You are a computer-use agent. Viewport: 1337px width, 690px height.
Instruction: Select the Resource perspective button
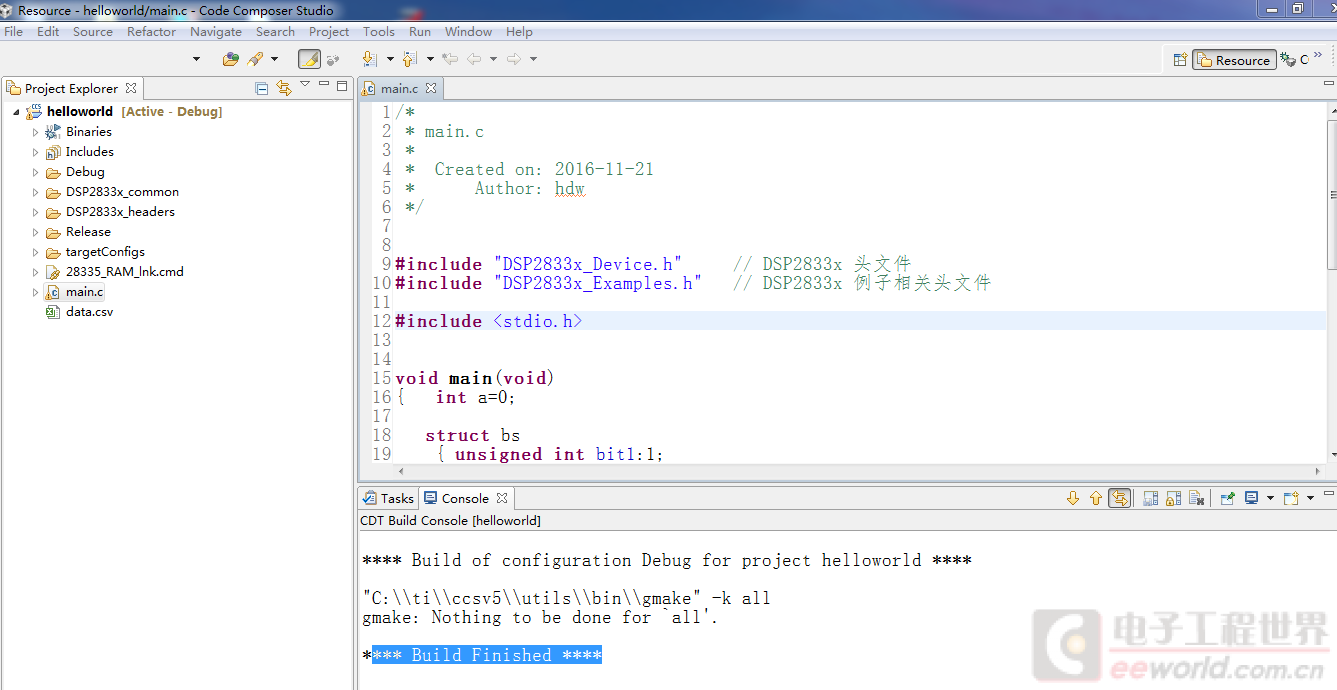(1234, 60)
